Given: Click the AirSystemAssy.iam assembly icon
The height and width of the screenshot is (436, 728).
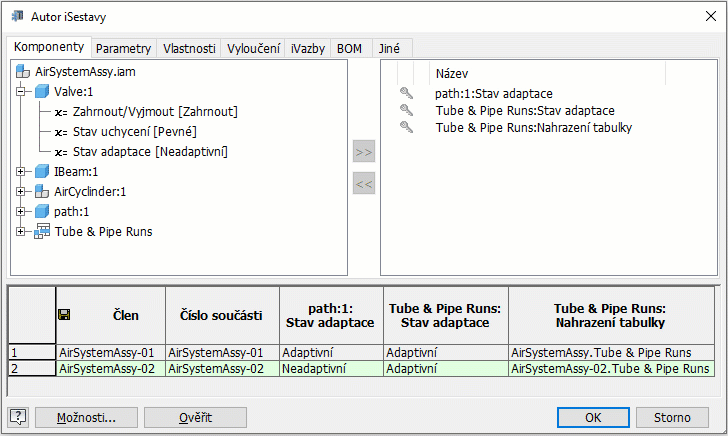Looking at the screenshot, I should 23,72.
